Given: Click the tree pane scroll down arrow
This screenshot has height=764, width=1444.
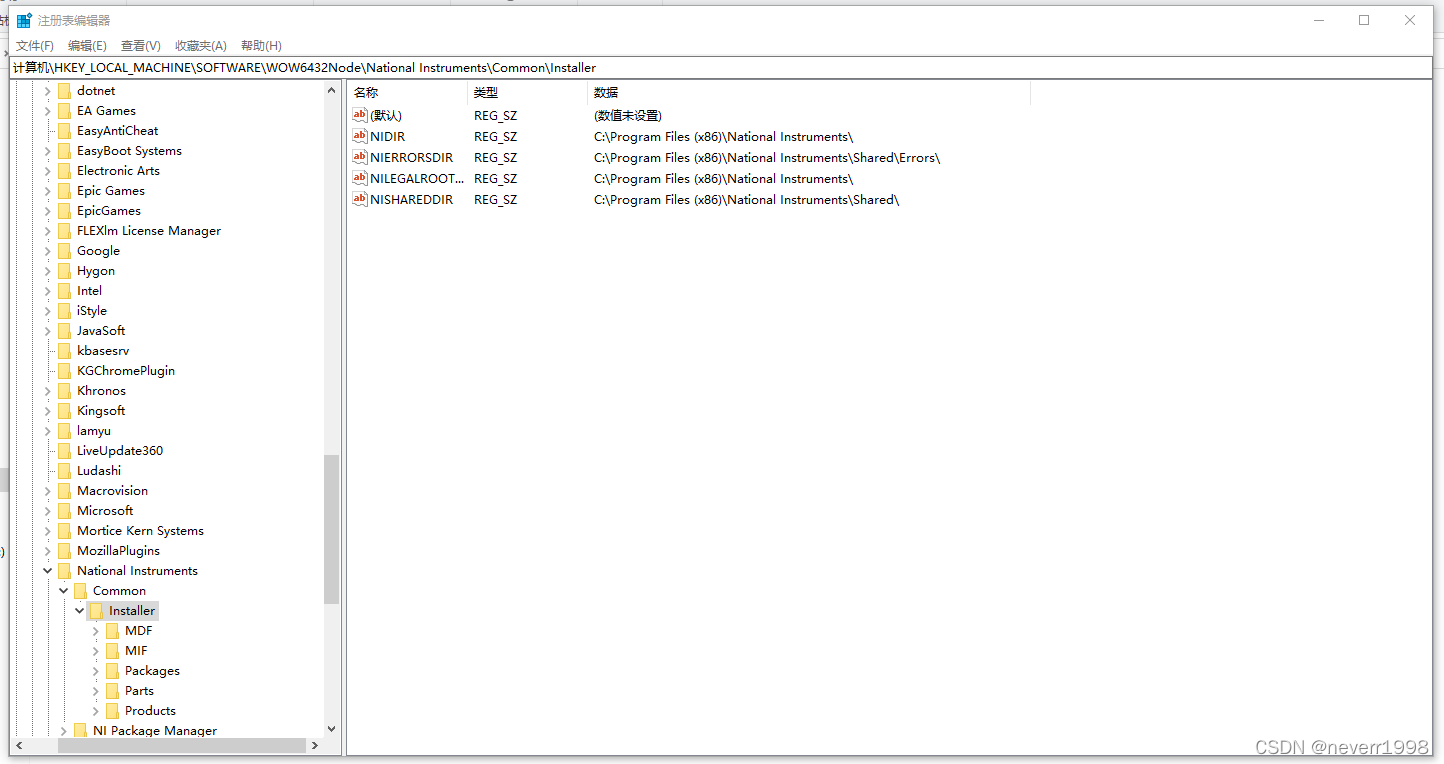Looking at the screenshot, I should tap(332, 730).
